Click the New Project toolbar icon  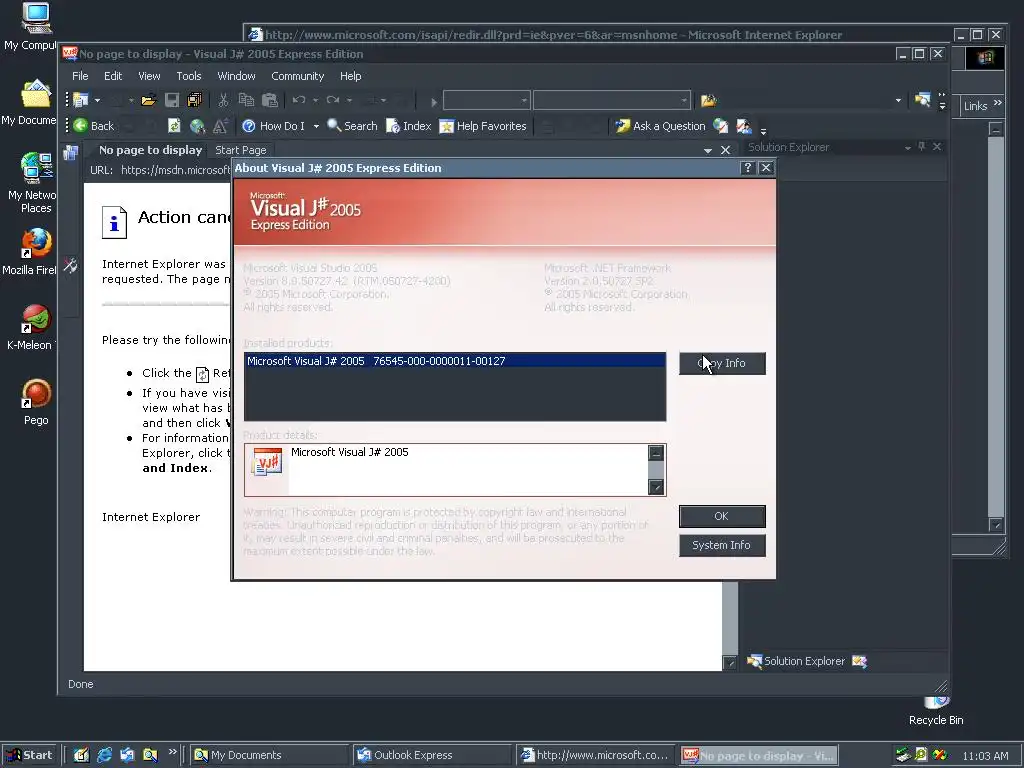pos(81,100)
